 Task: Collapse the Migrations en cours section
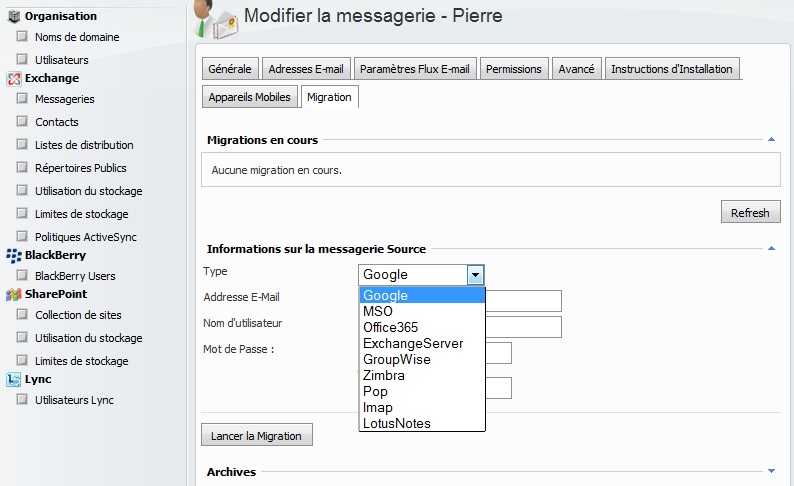[771, 141]
